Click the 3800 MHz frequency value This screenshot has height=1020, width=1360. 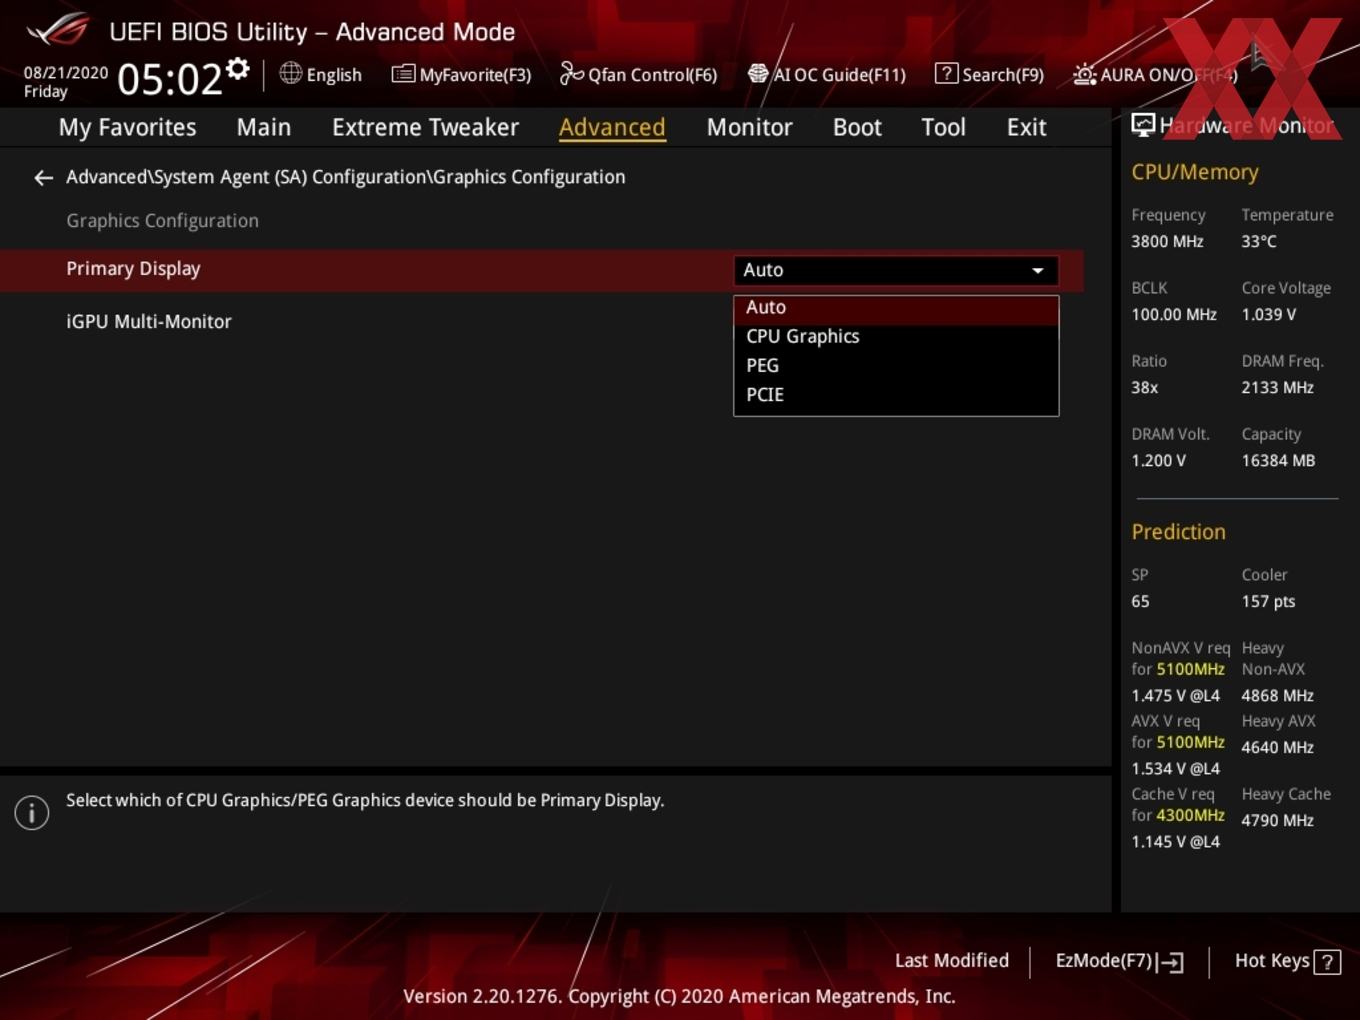(1167, 242)
